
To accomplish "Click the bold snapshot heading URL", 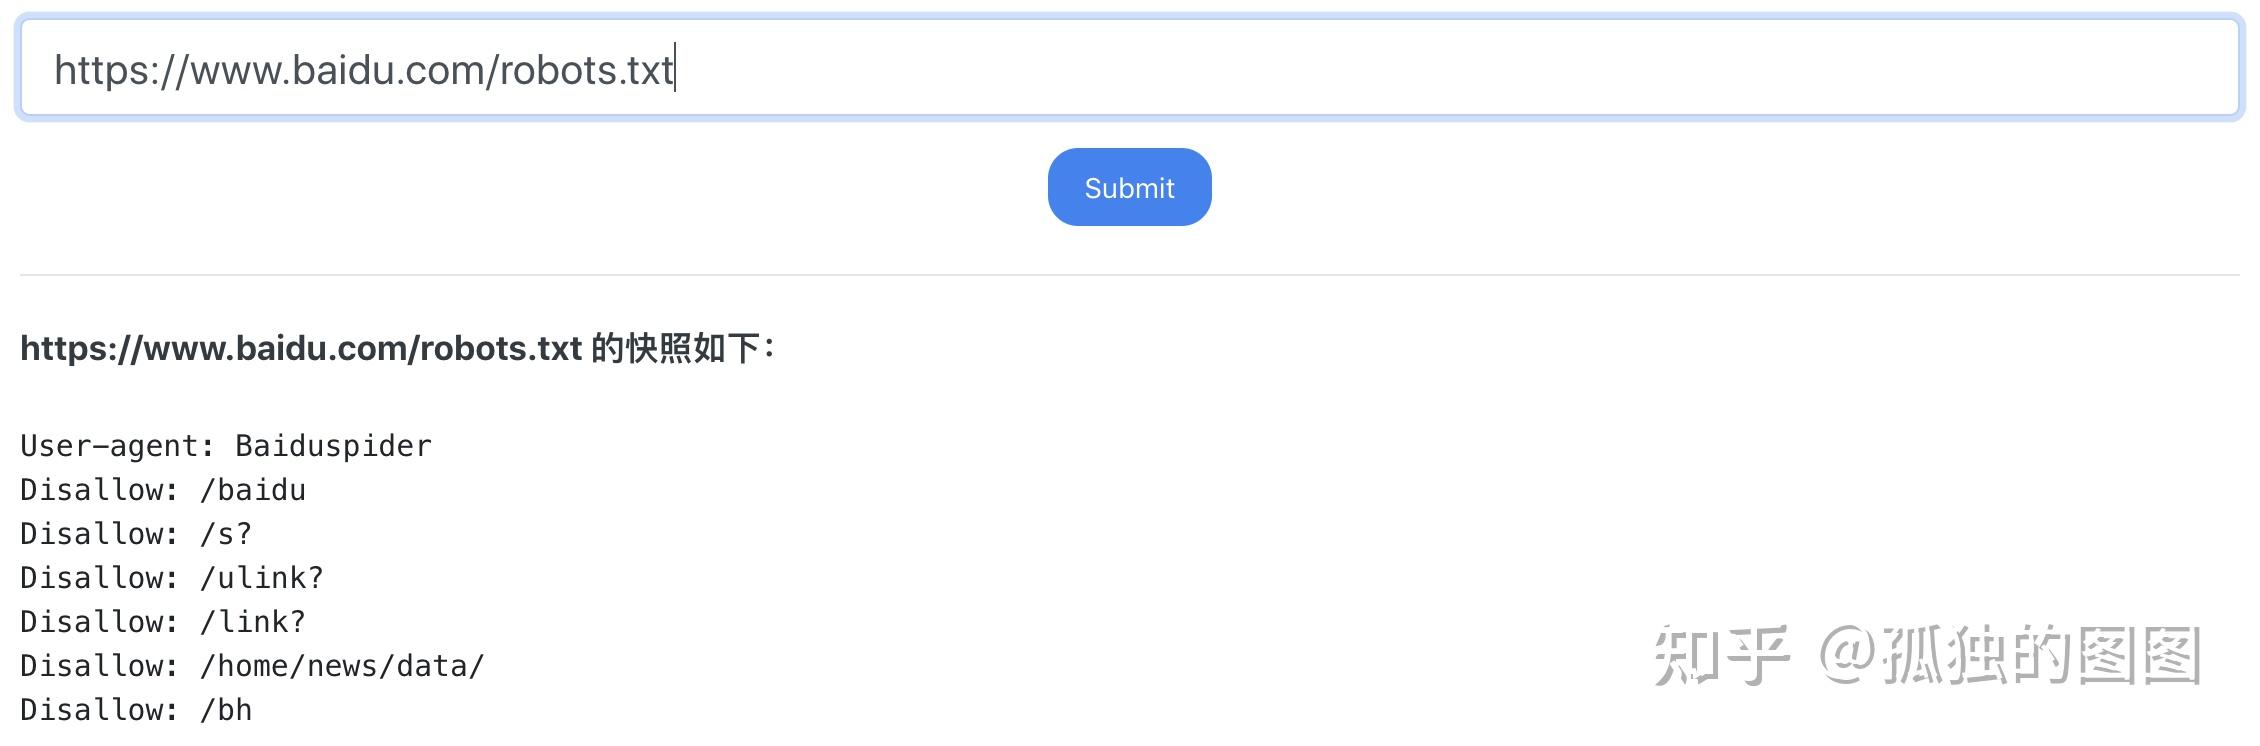I will point(300,348).
